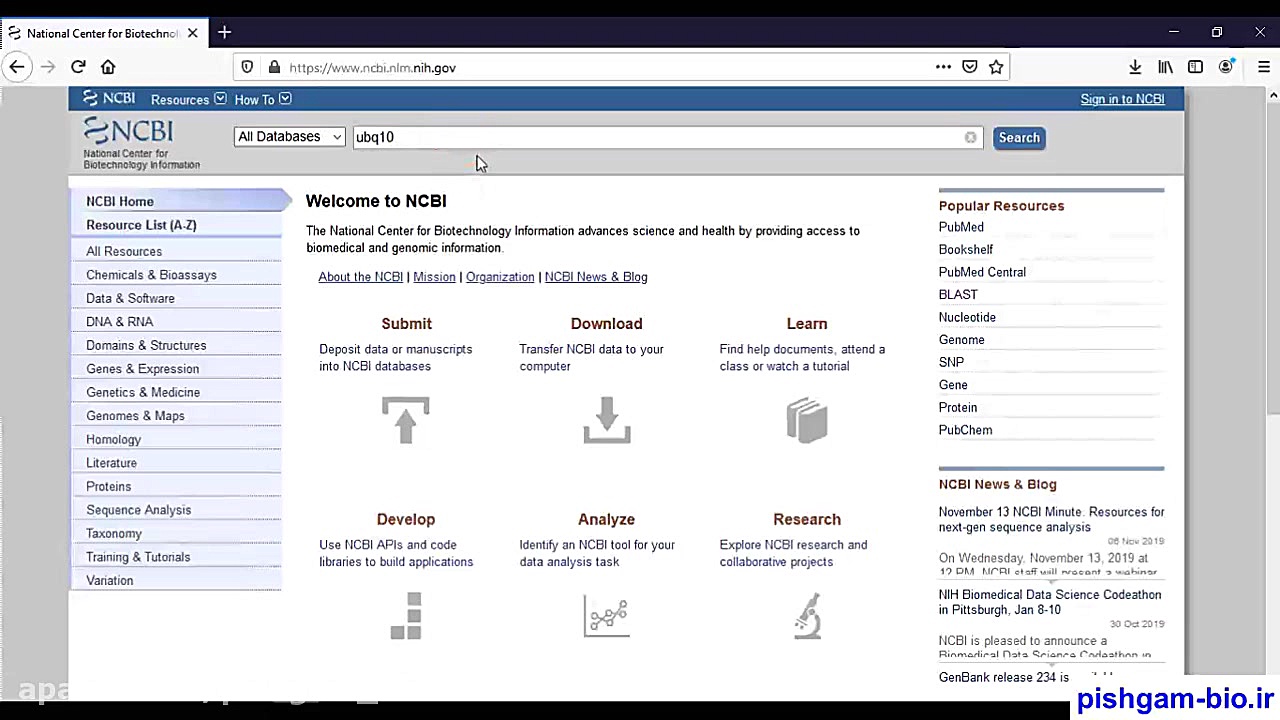Open Nucleotide in Popular Resources
This screenshot has height=720, width=1280.
(967, 317)
